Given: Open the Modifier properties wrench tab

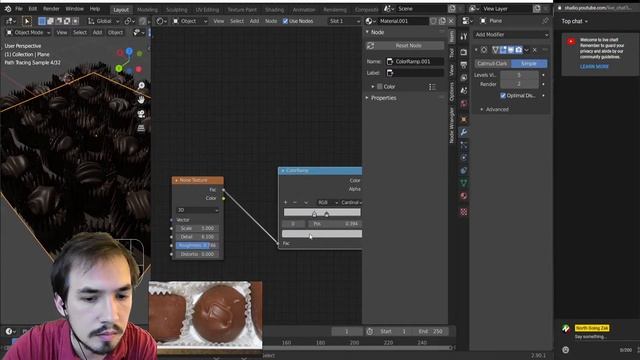Looking at the screenshot, I should 464,132.
